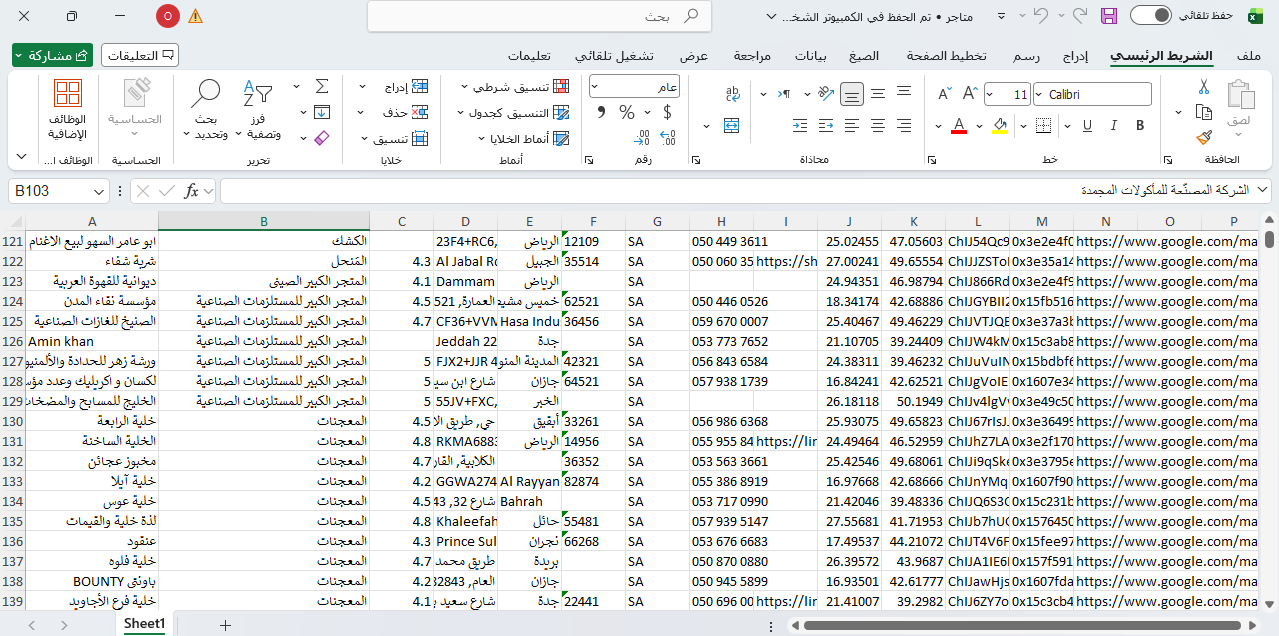1279x636 pixels.
Task: Expand Format as Table (التنسيق كجدول) dropdown
Action: pyautogui.click(x=463, y=113)
